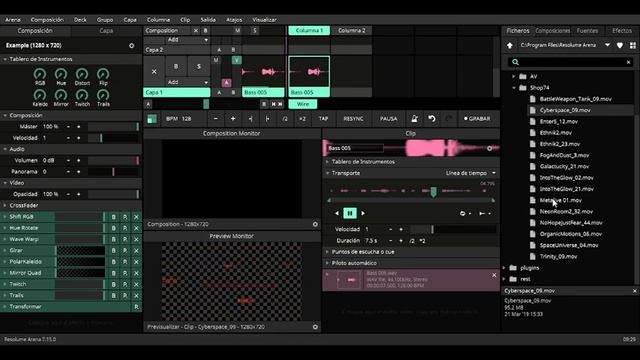Click the Hue dashboard knob
Viewport: 640px width, 360px height.
[x=61, y=74]
